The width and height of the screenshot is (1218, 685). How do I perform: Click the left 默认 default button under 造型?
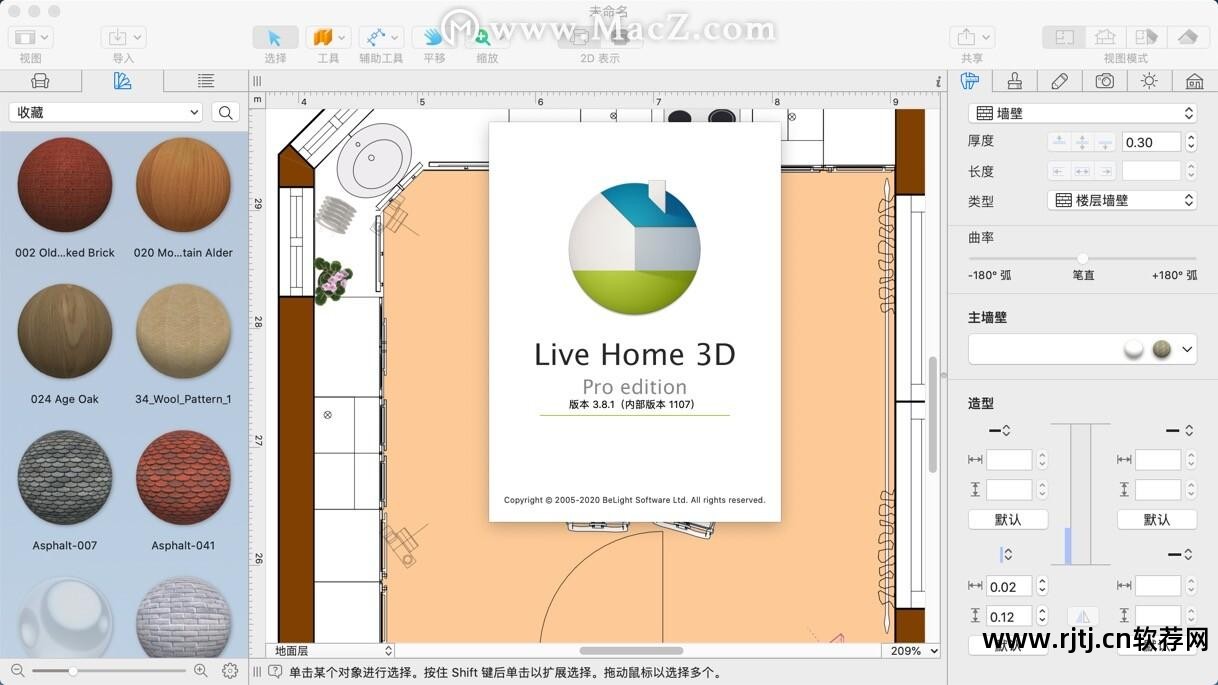pos(1008,519)
